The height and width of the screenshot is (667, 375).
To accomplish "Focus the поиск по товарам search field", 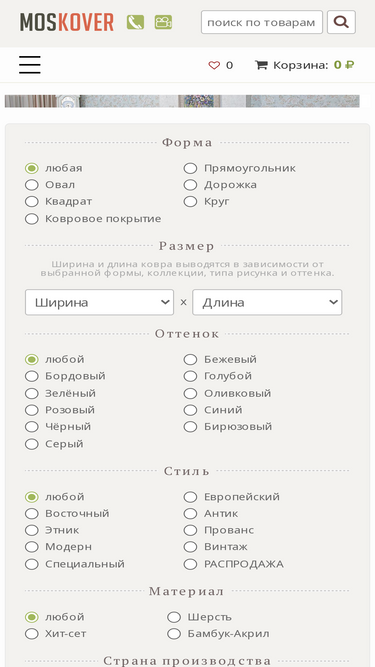I will (262, 22).
